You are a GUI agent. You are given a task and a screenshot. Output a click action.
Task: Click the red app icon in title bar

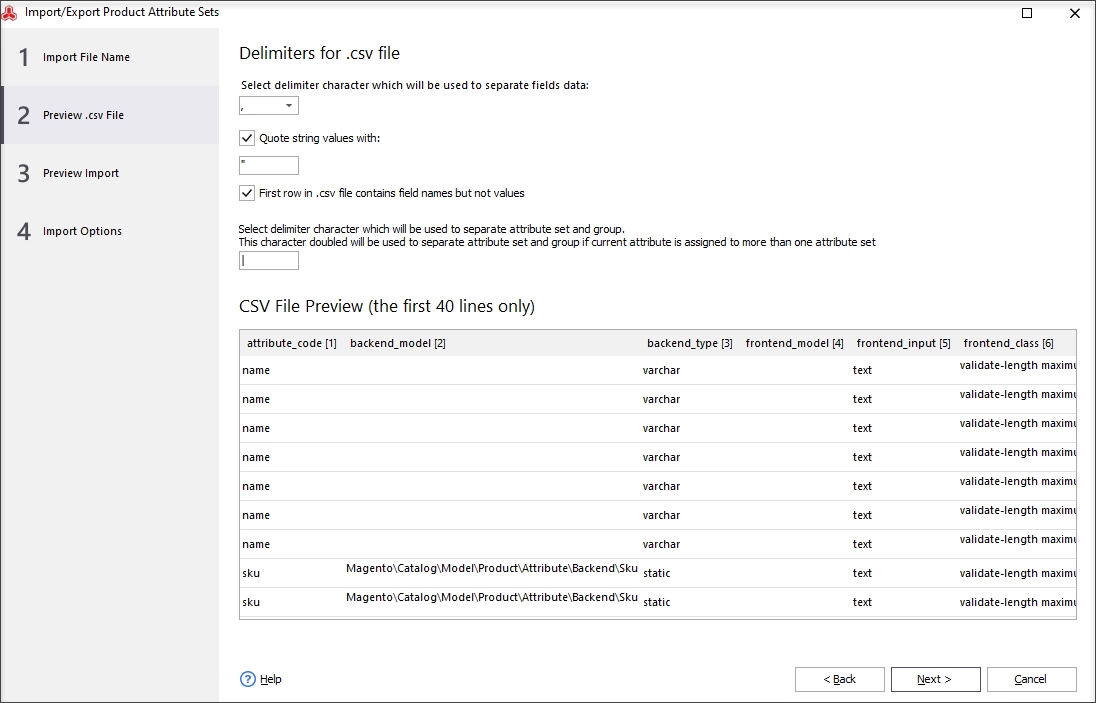pos(10,13)
